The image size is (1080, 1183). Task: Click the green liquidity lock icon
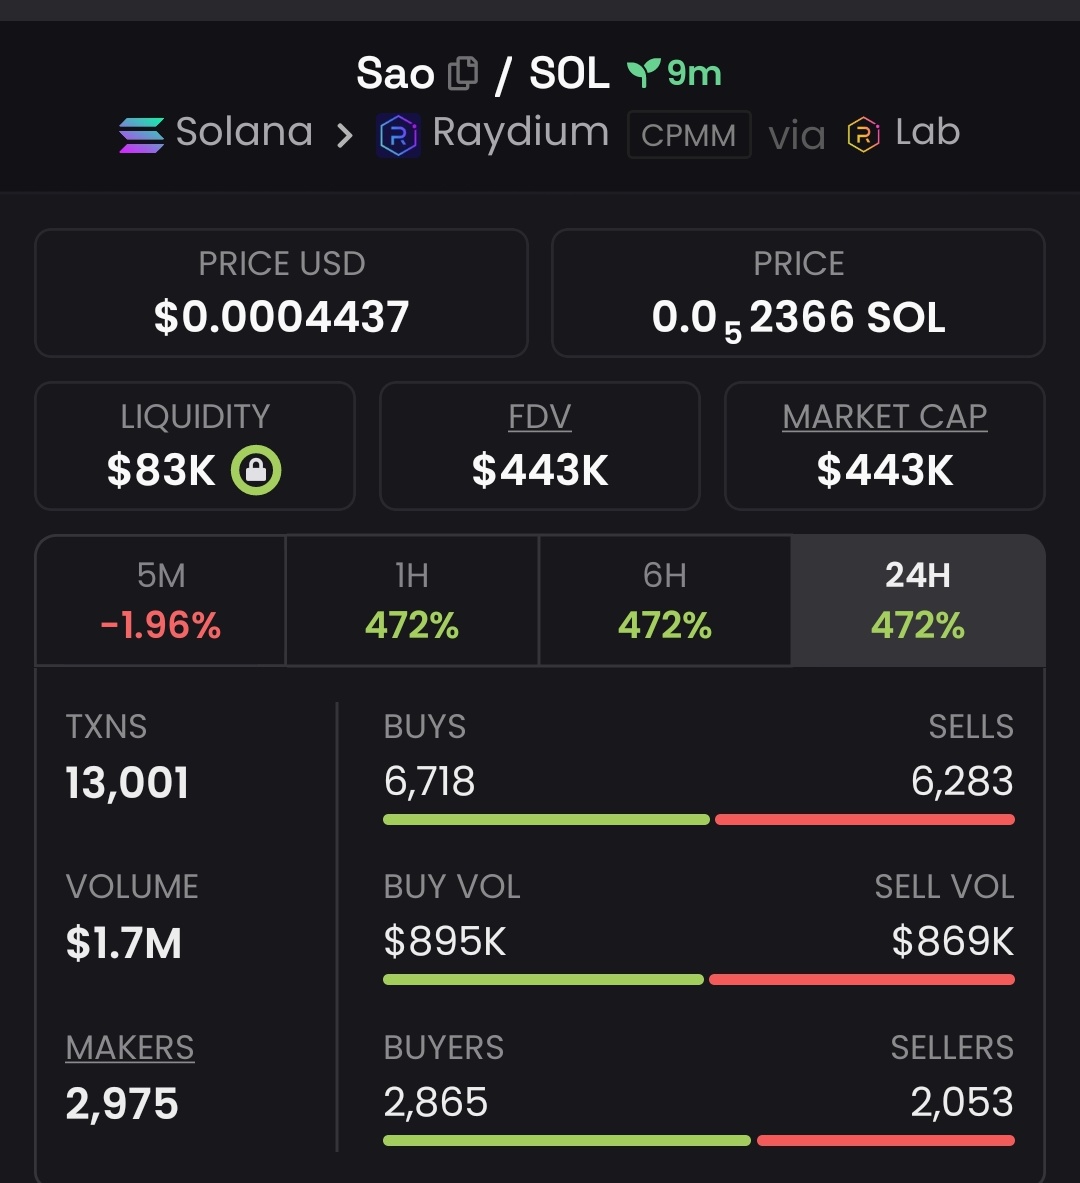pyautogui.click(x=256, y=470)
